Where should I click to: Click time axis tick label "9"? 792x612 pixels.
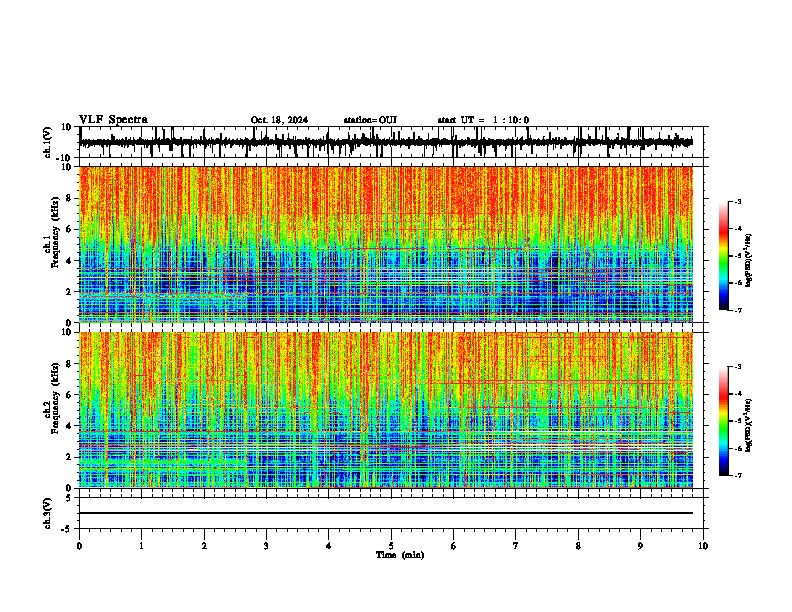[640, 546]
